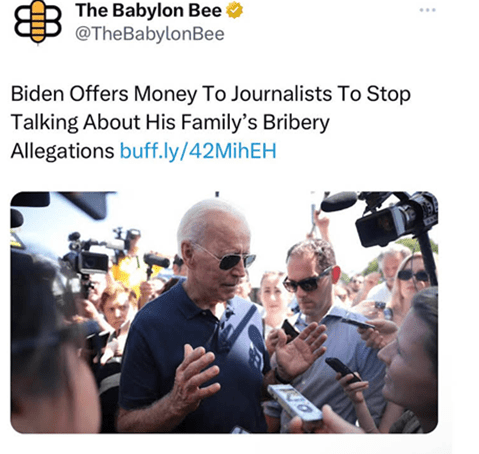Click the boom microphone near the photo's upper edge

(339, 202)
